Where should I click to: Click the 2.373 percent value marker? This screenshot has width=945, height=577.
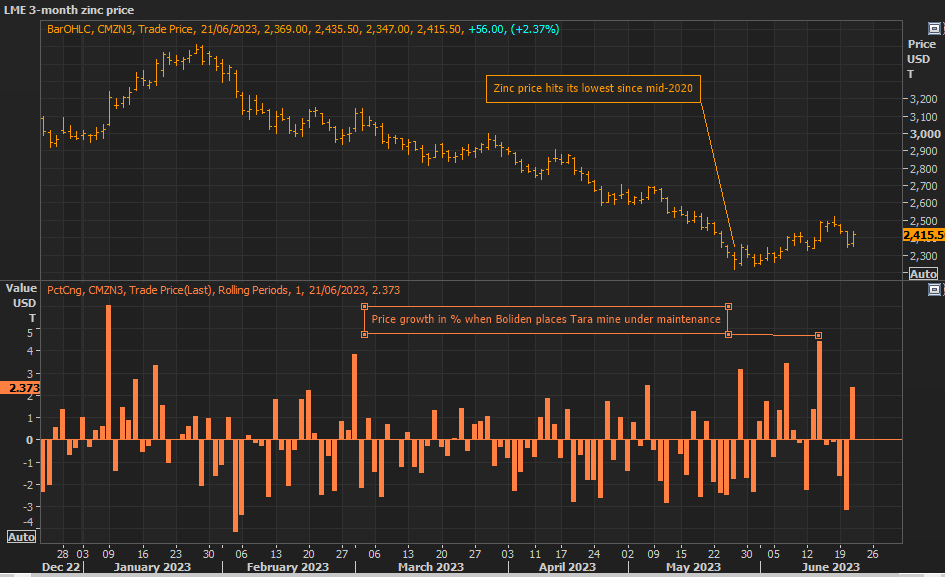pos(22,388)
